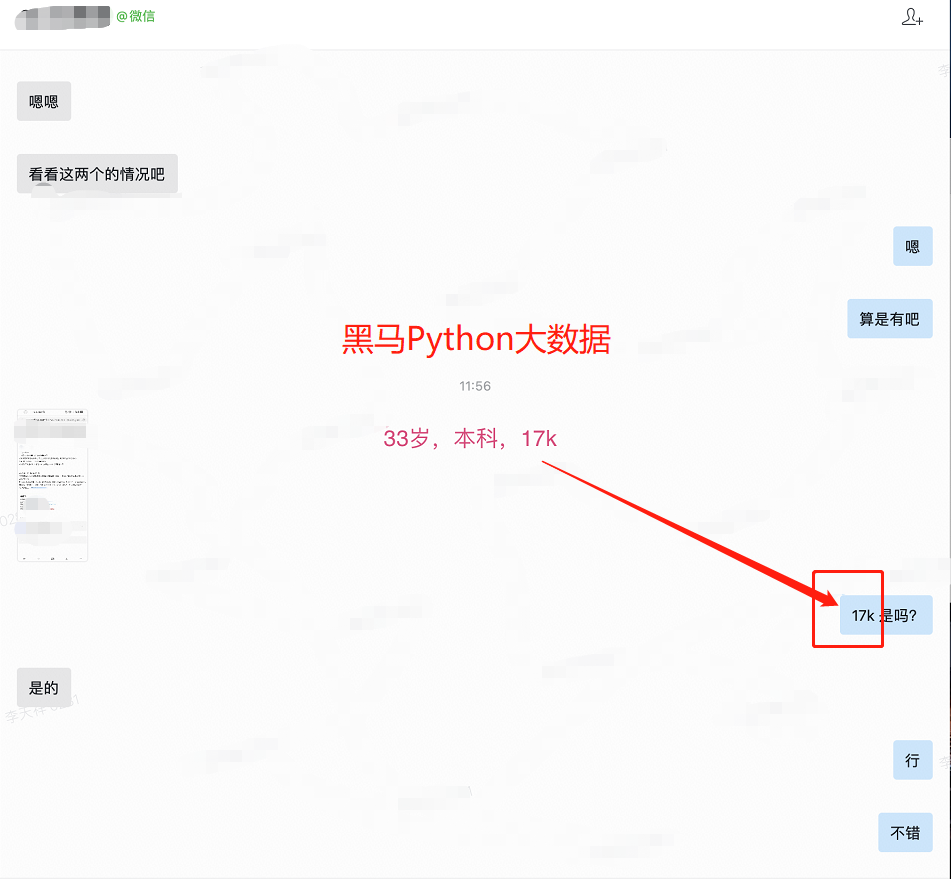The image size is (951, 879).
Task: Click the '嗯' sent message bubble
Action: [x=912, y=246]
